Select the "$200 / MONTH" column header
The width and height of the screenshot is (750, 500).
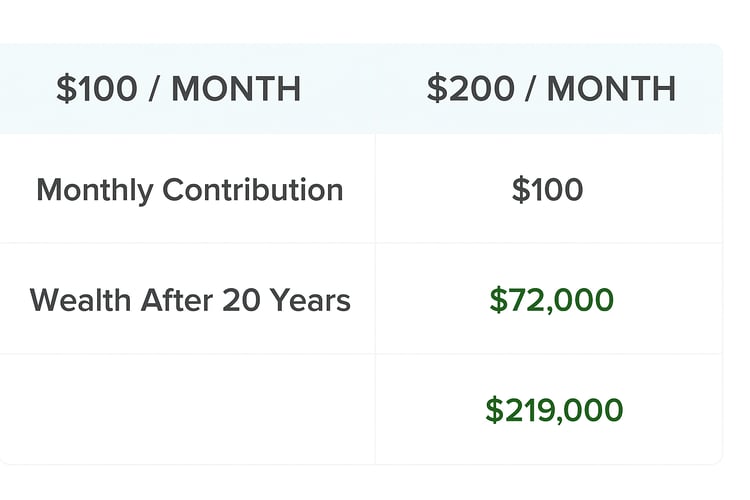click(x=551, y=89)
